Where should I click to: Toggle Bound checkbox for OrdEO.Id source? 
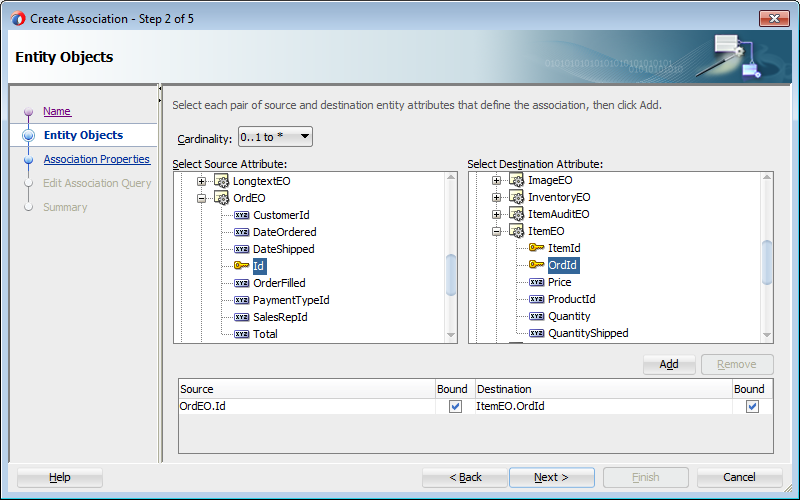pyautogui.click(x=455, y=407)
